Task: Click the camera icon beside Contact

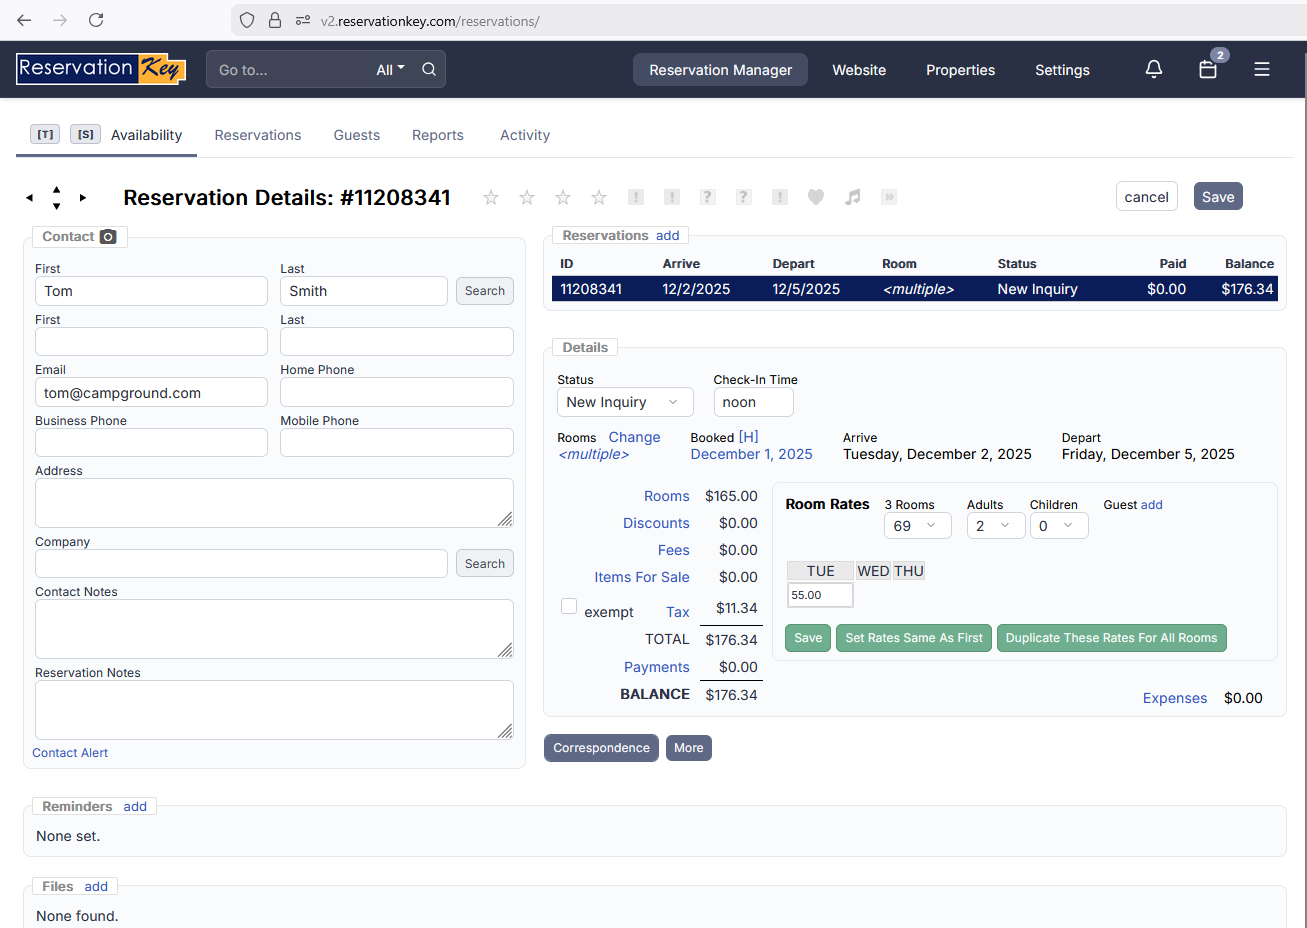Action: coord(108,237)
